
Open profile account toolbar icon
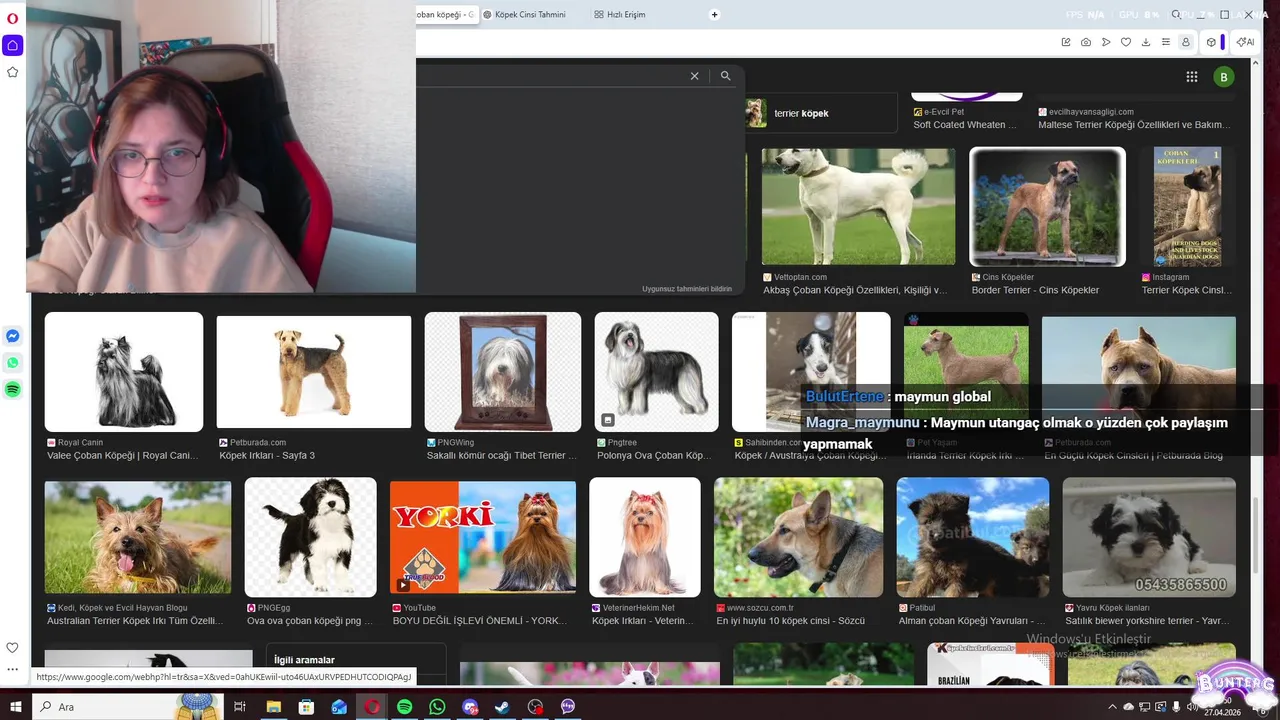tap(1186, 42)
